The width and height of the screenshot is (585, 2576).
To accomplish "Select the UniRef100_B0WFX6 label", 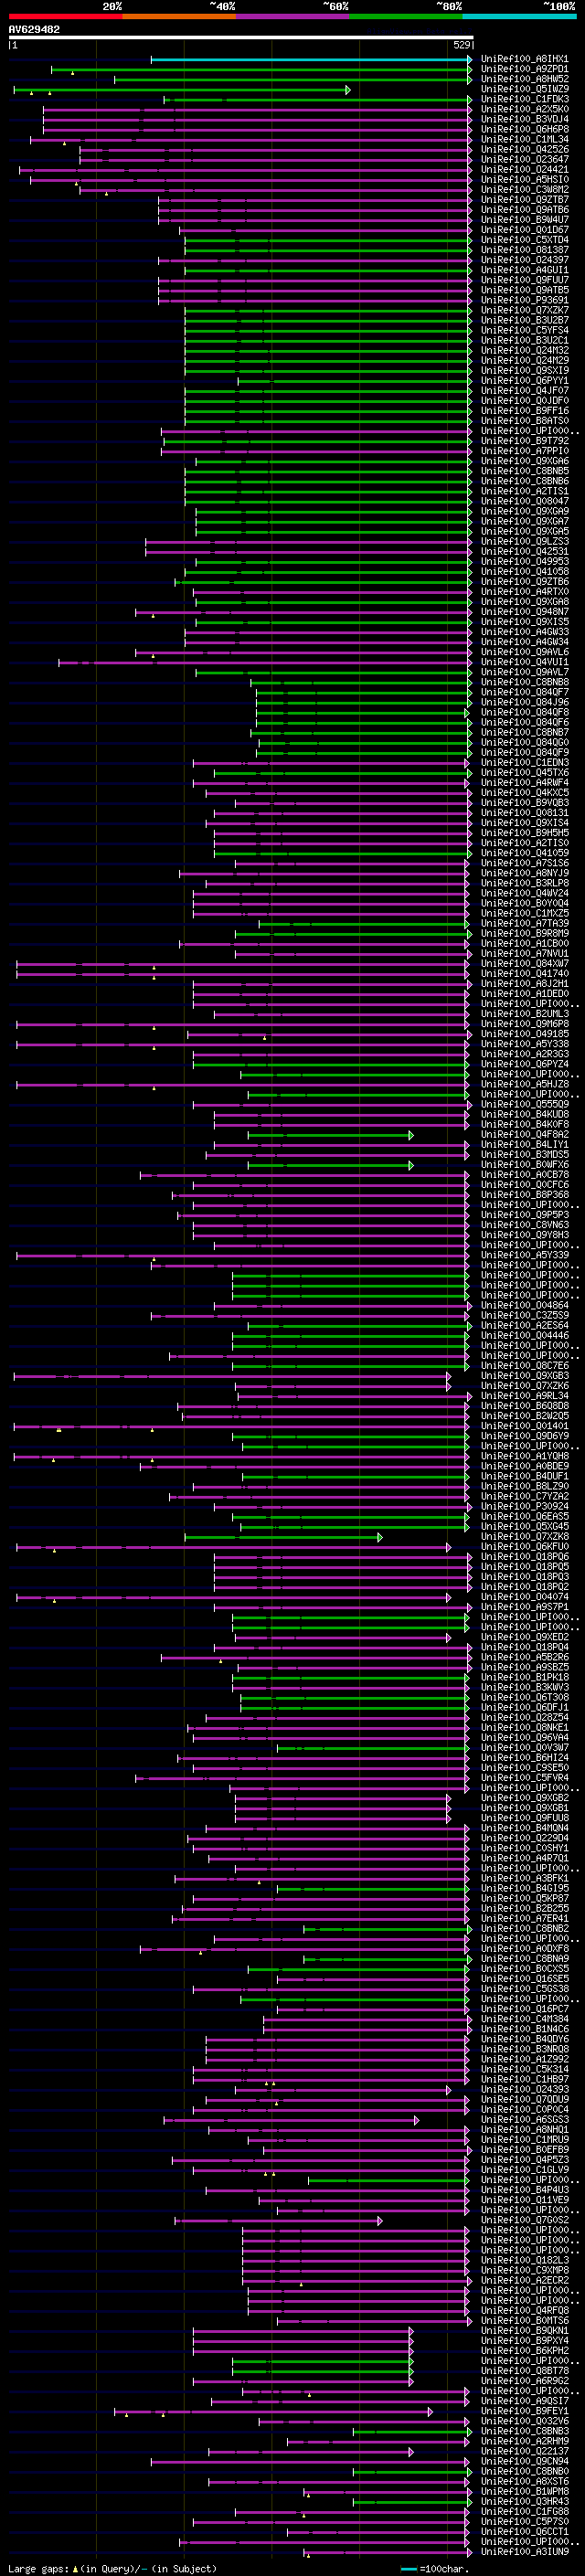I will pyautogui.click(x=525, y=1165).
